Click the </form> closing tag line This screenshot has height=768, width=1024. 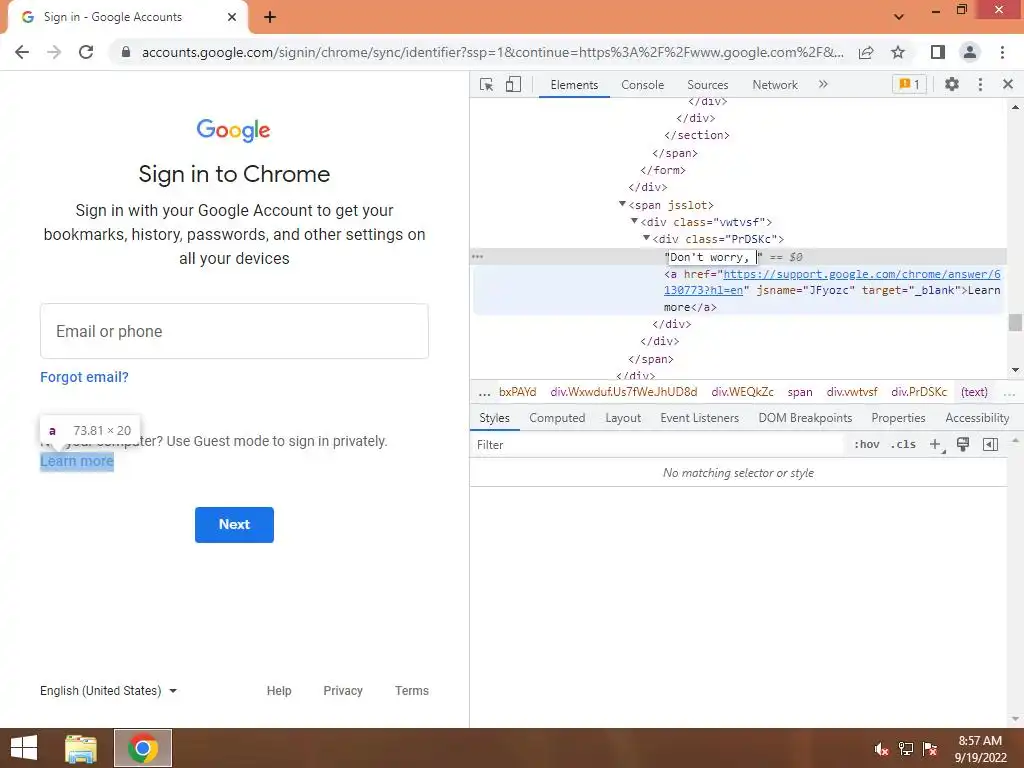pyautogui.click(x=663, y=170)
